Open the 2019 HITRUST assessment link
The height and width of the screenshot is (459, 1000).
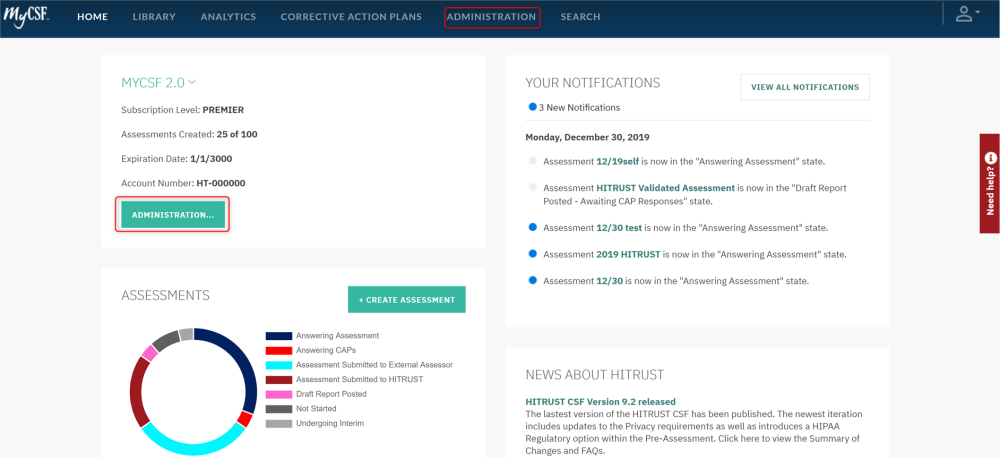[x=628, y=254]
